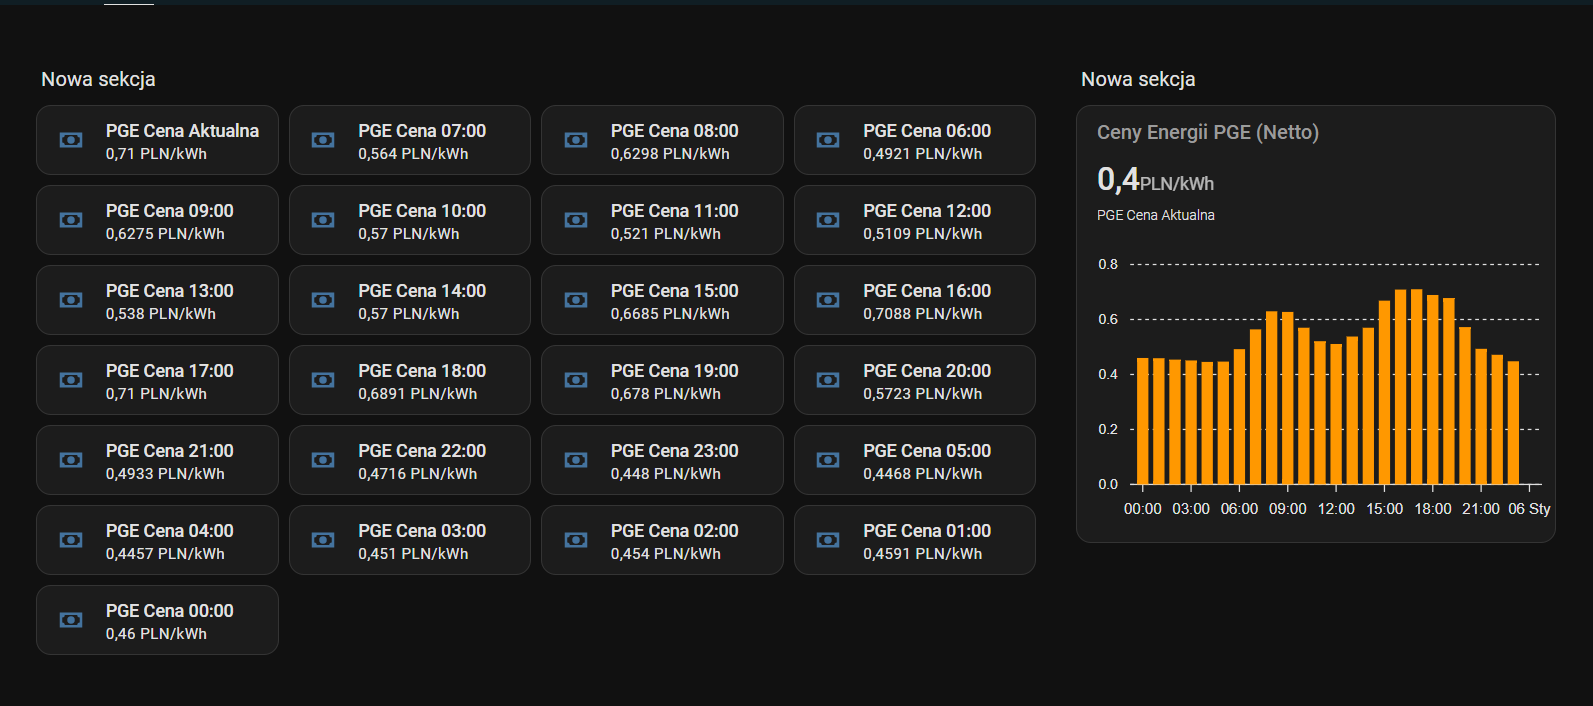The height and width of the screenshot is (706, 1593).
Task: Click the cash icon beside PGE Cena Aktualna
Action: [71, 140]
